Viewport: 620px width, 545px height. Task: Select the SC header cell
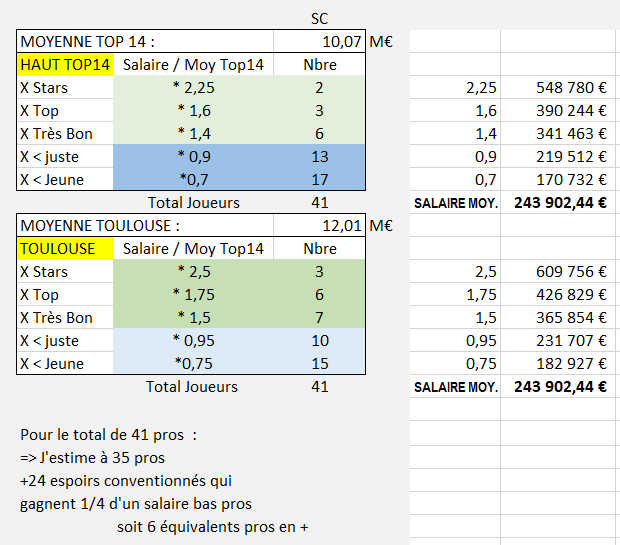[x=319, y=19]
